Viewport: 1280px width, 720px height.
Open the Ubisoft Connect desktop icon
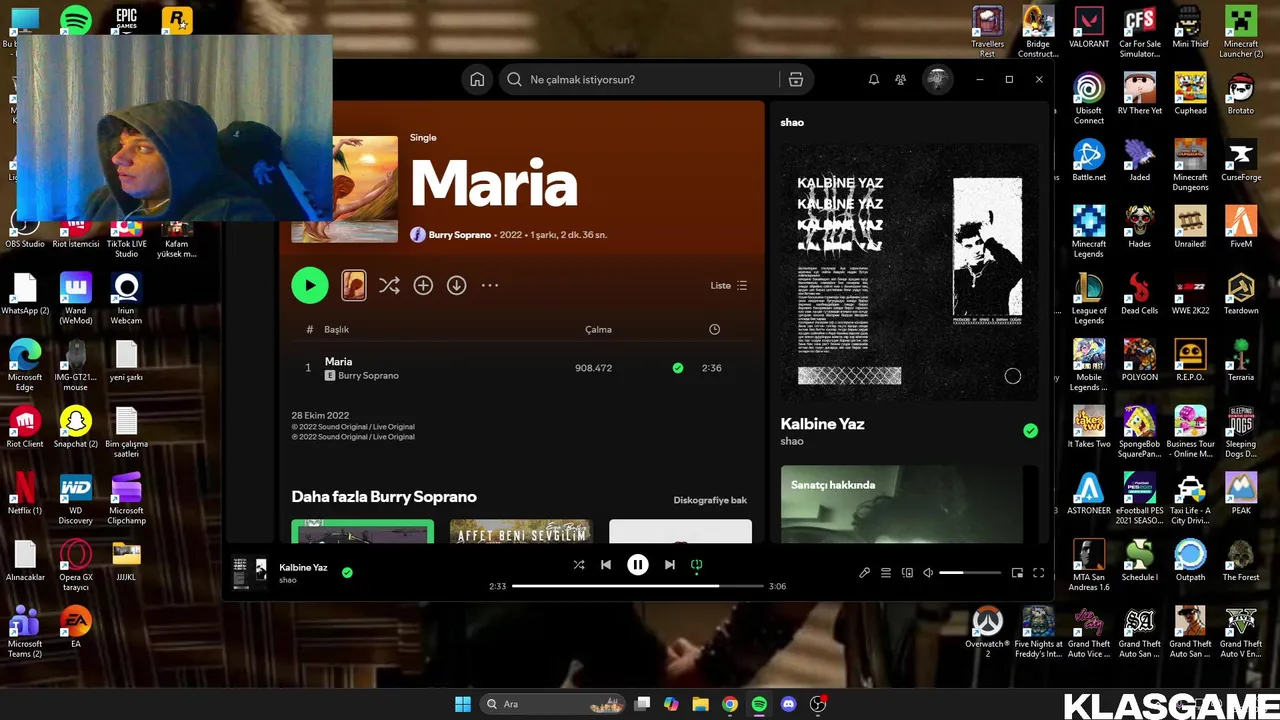[1089, 98]
